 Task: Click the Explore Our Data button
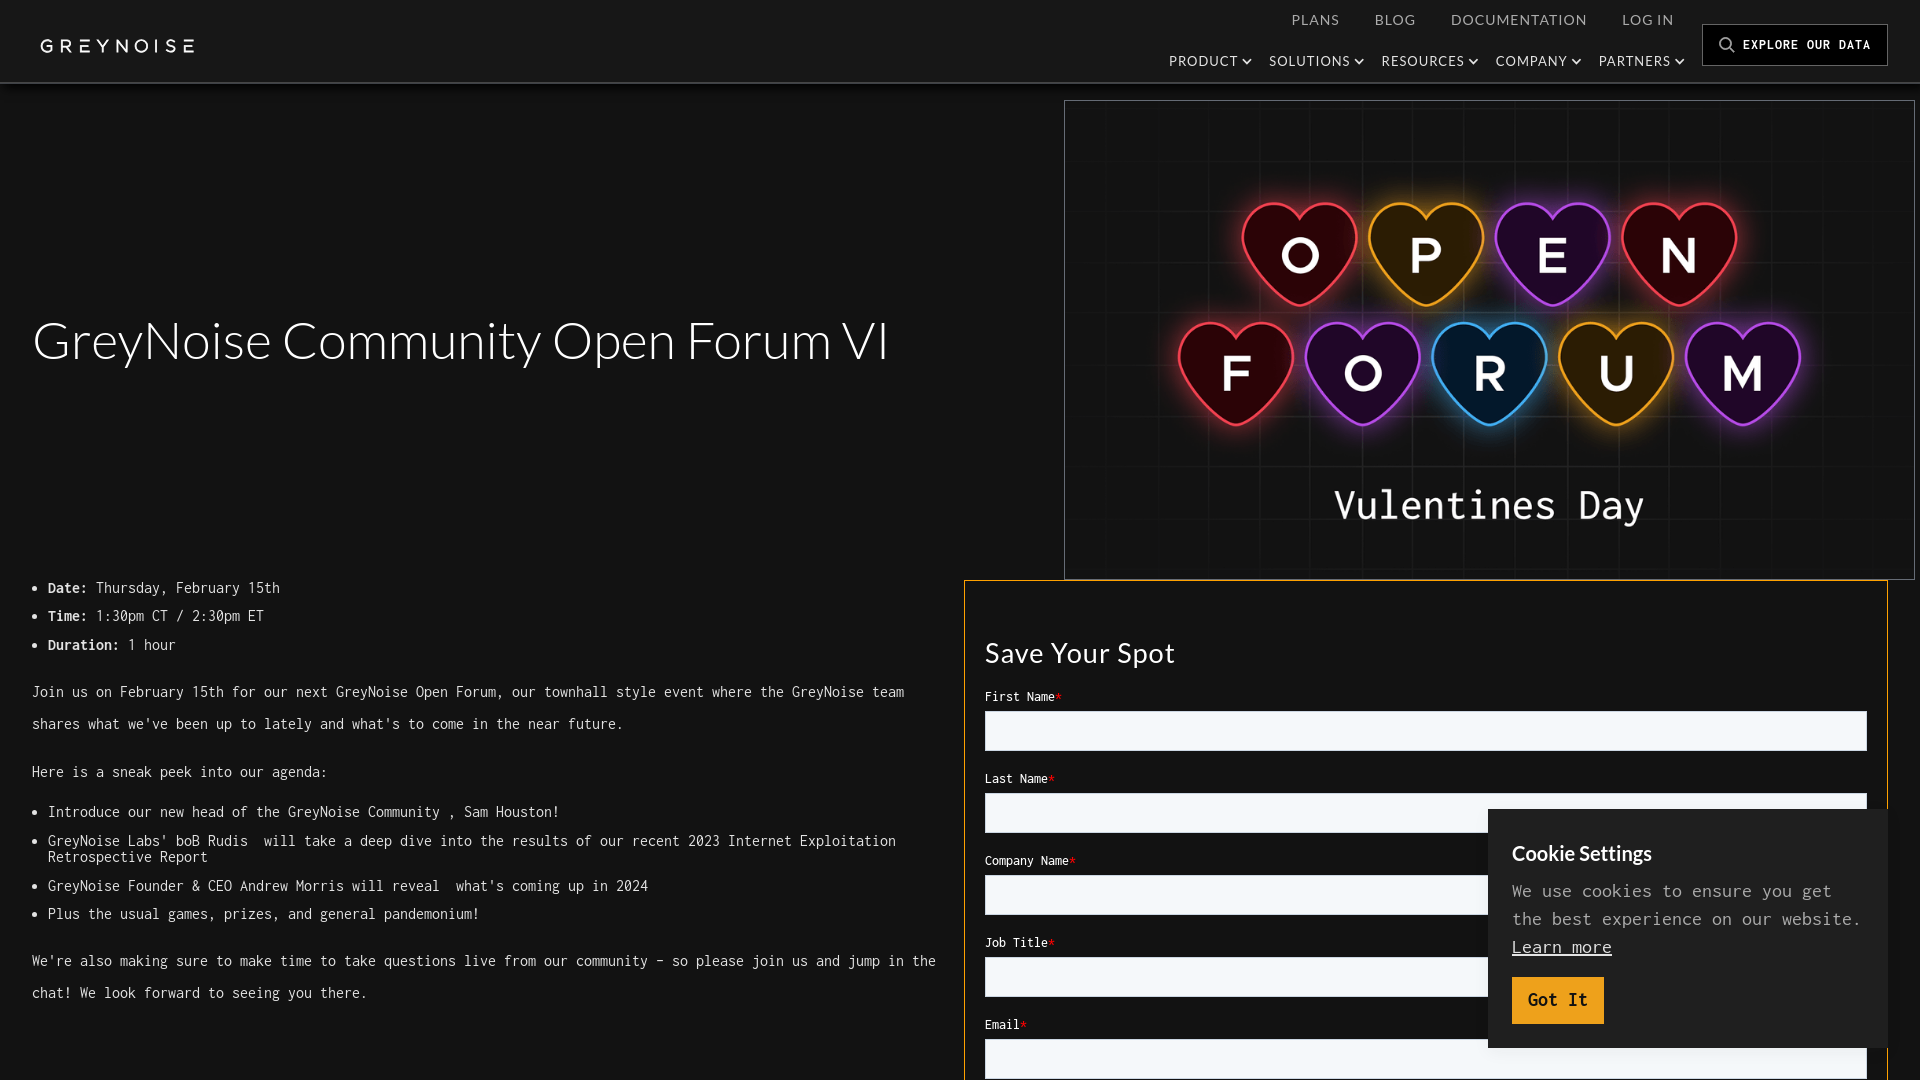[x=1794, y=45]
